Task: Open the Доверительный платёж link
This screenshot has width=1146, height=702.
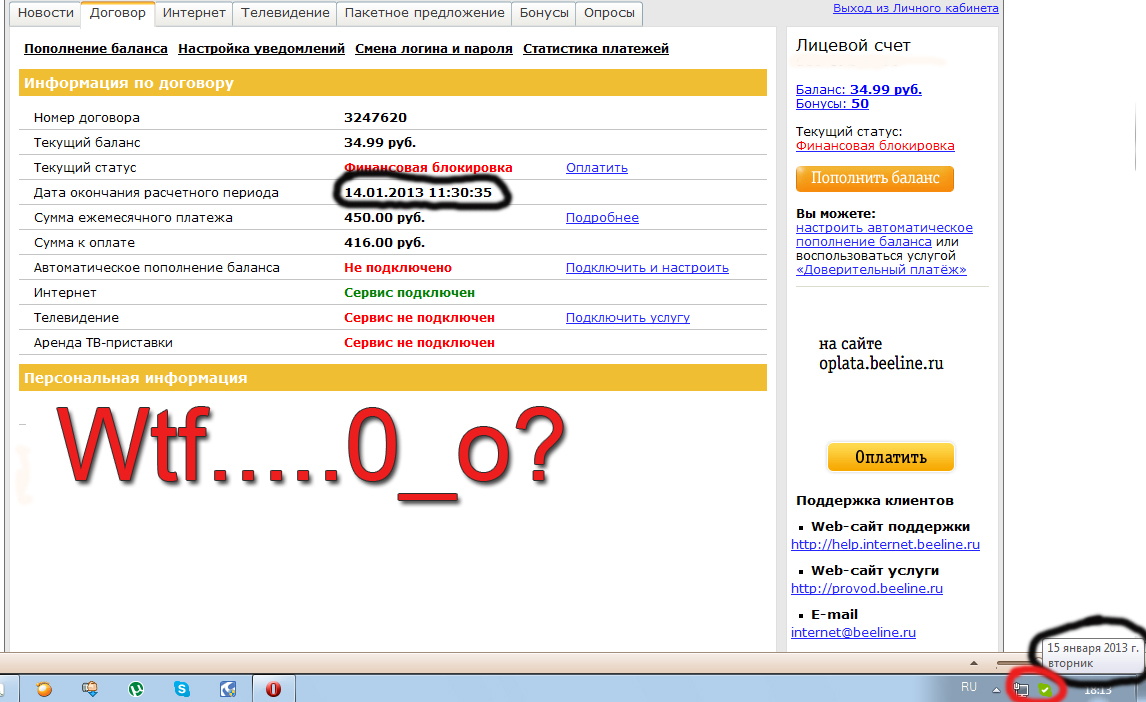Action: click(x=881, y=270)
